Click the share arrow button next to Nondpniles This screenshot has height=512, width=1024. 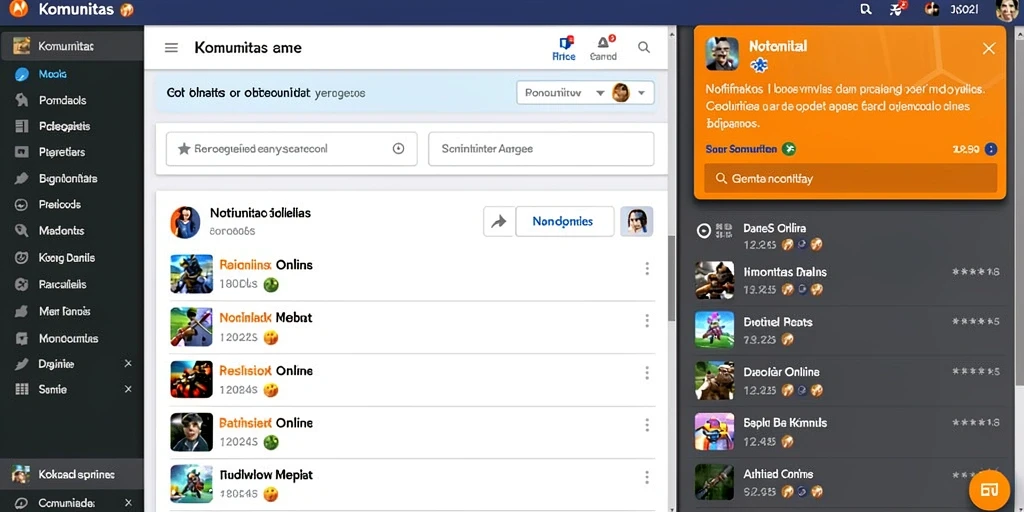[499, 221]
